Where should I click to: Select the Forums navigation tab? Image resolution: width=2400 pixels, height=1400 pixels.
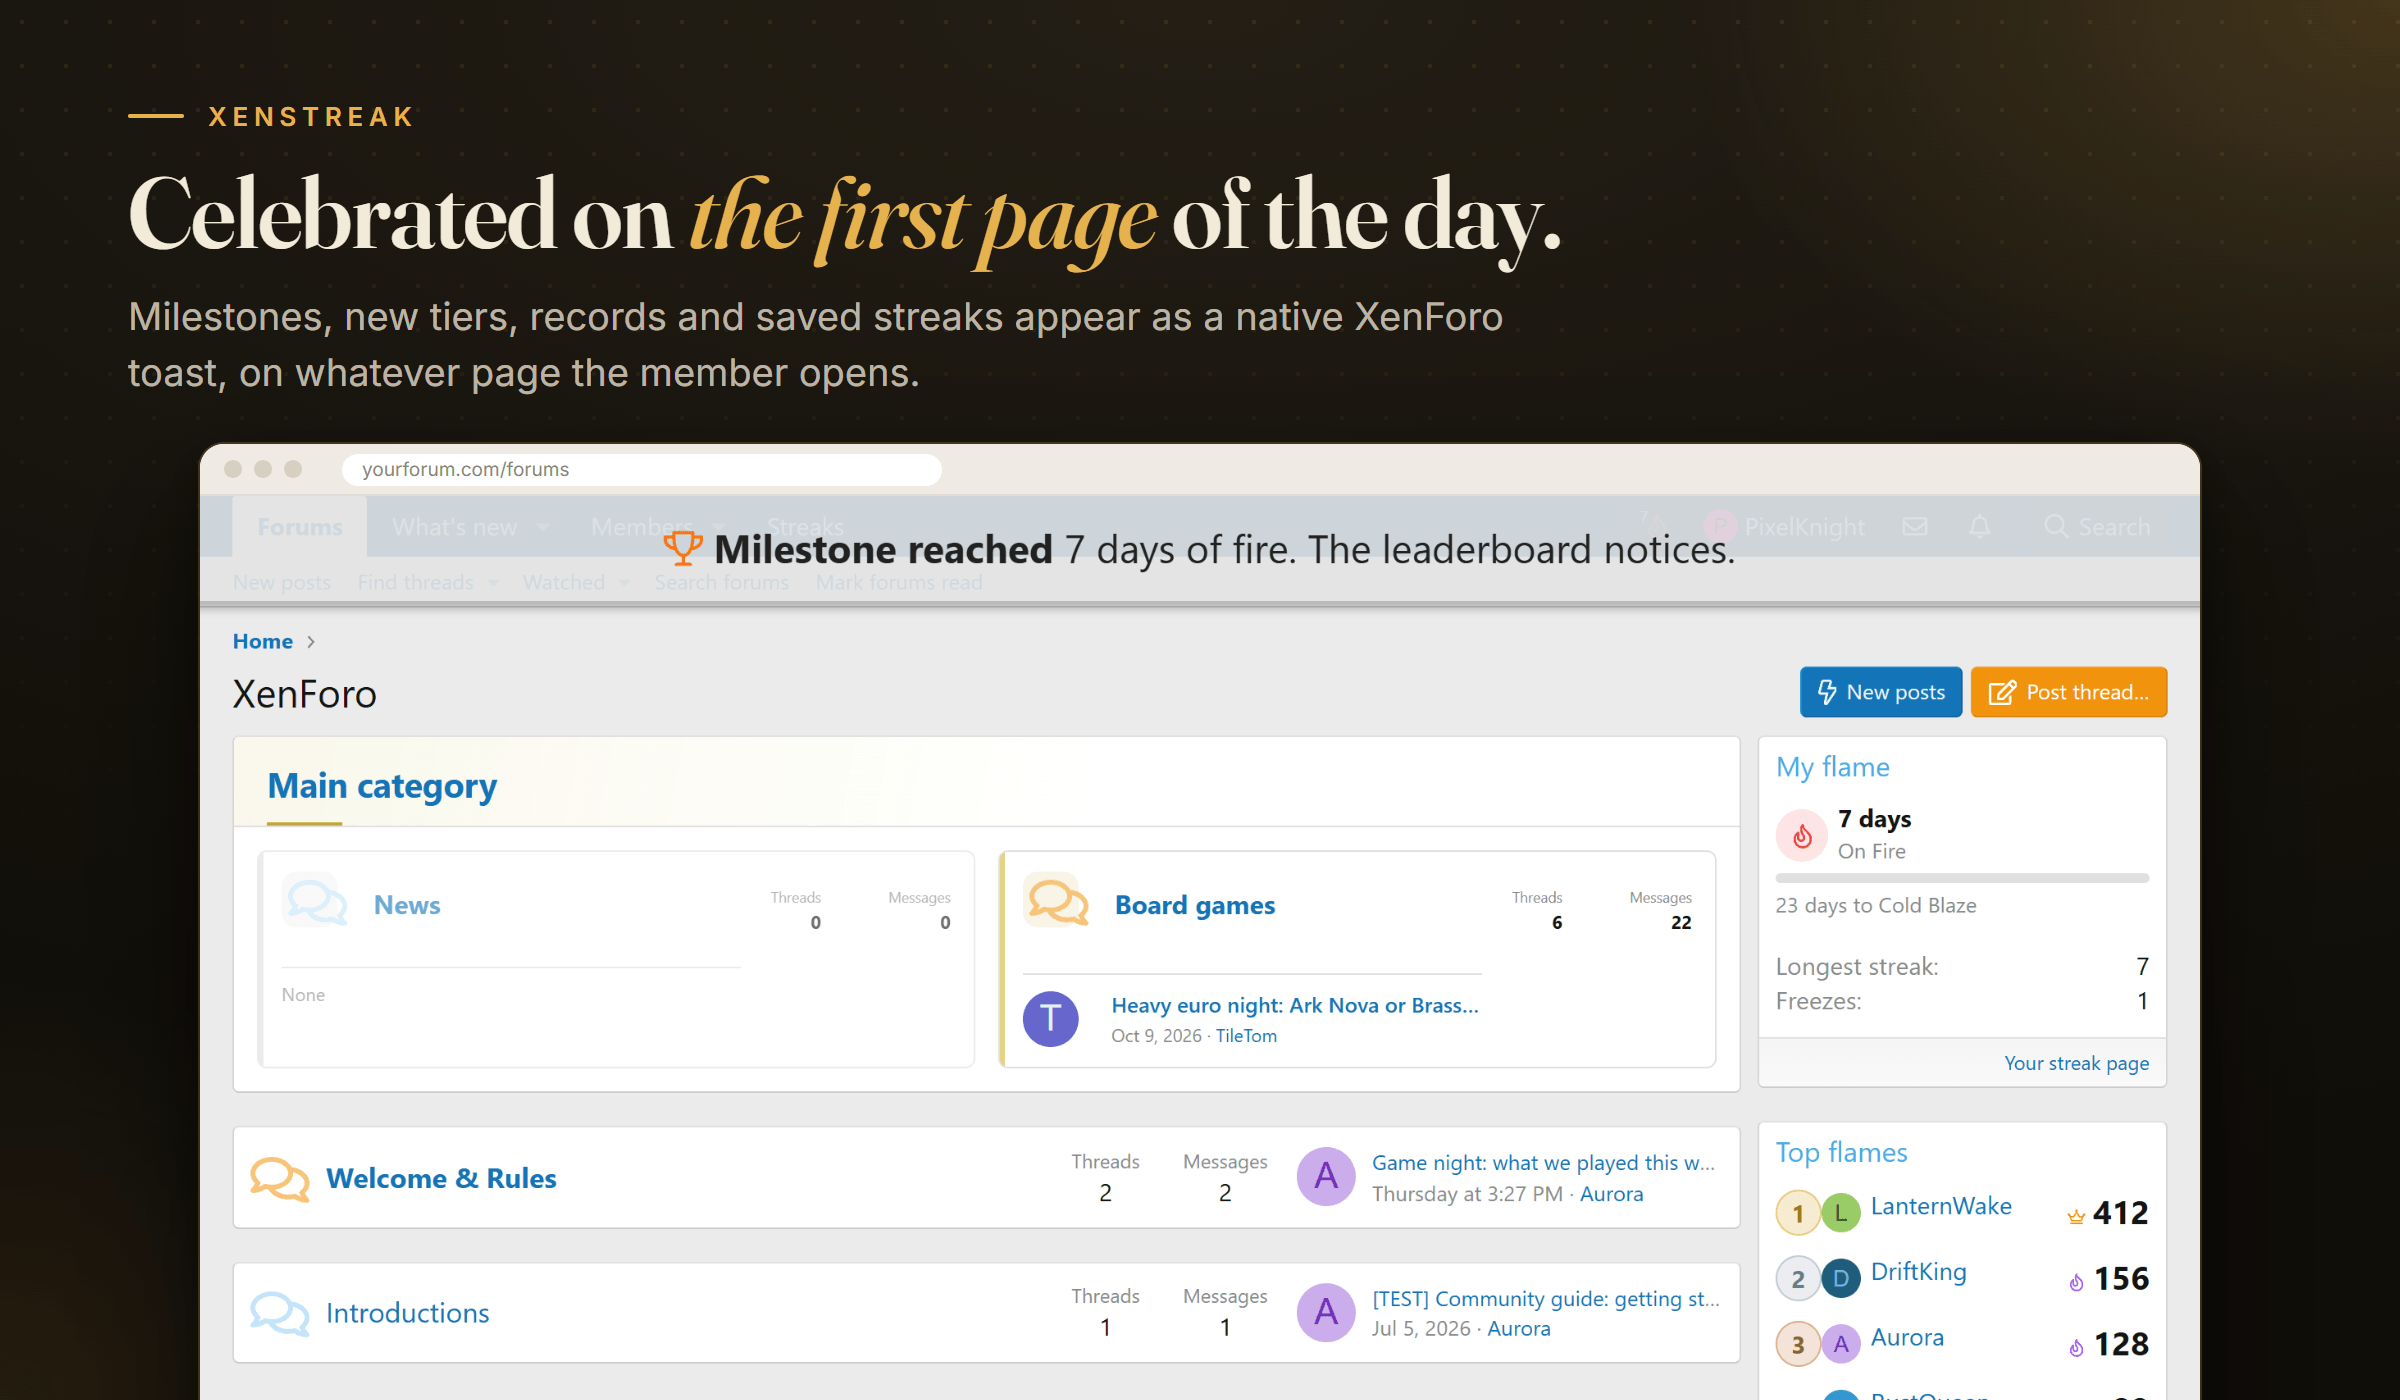coord(300,527)
